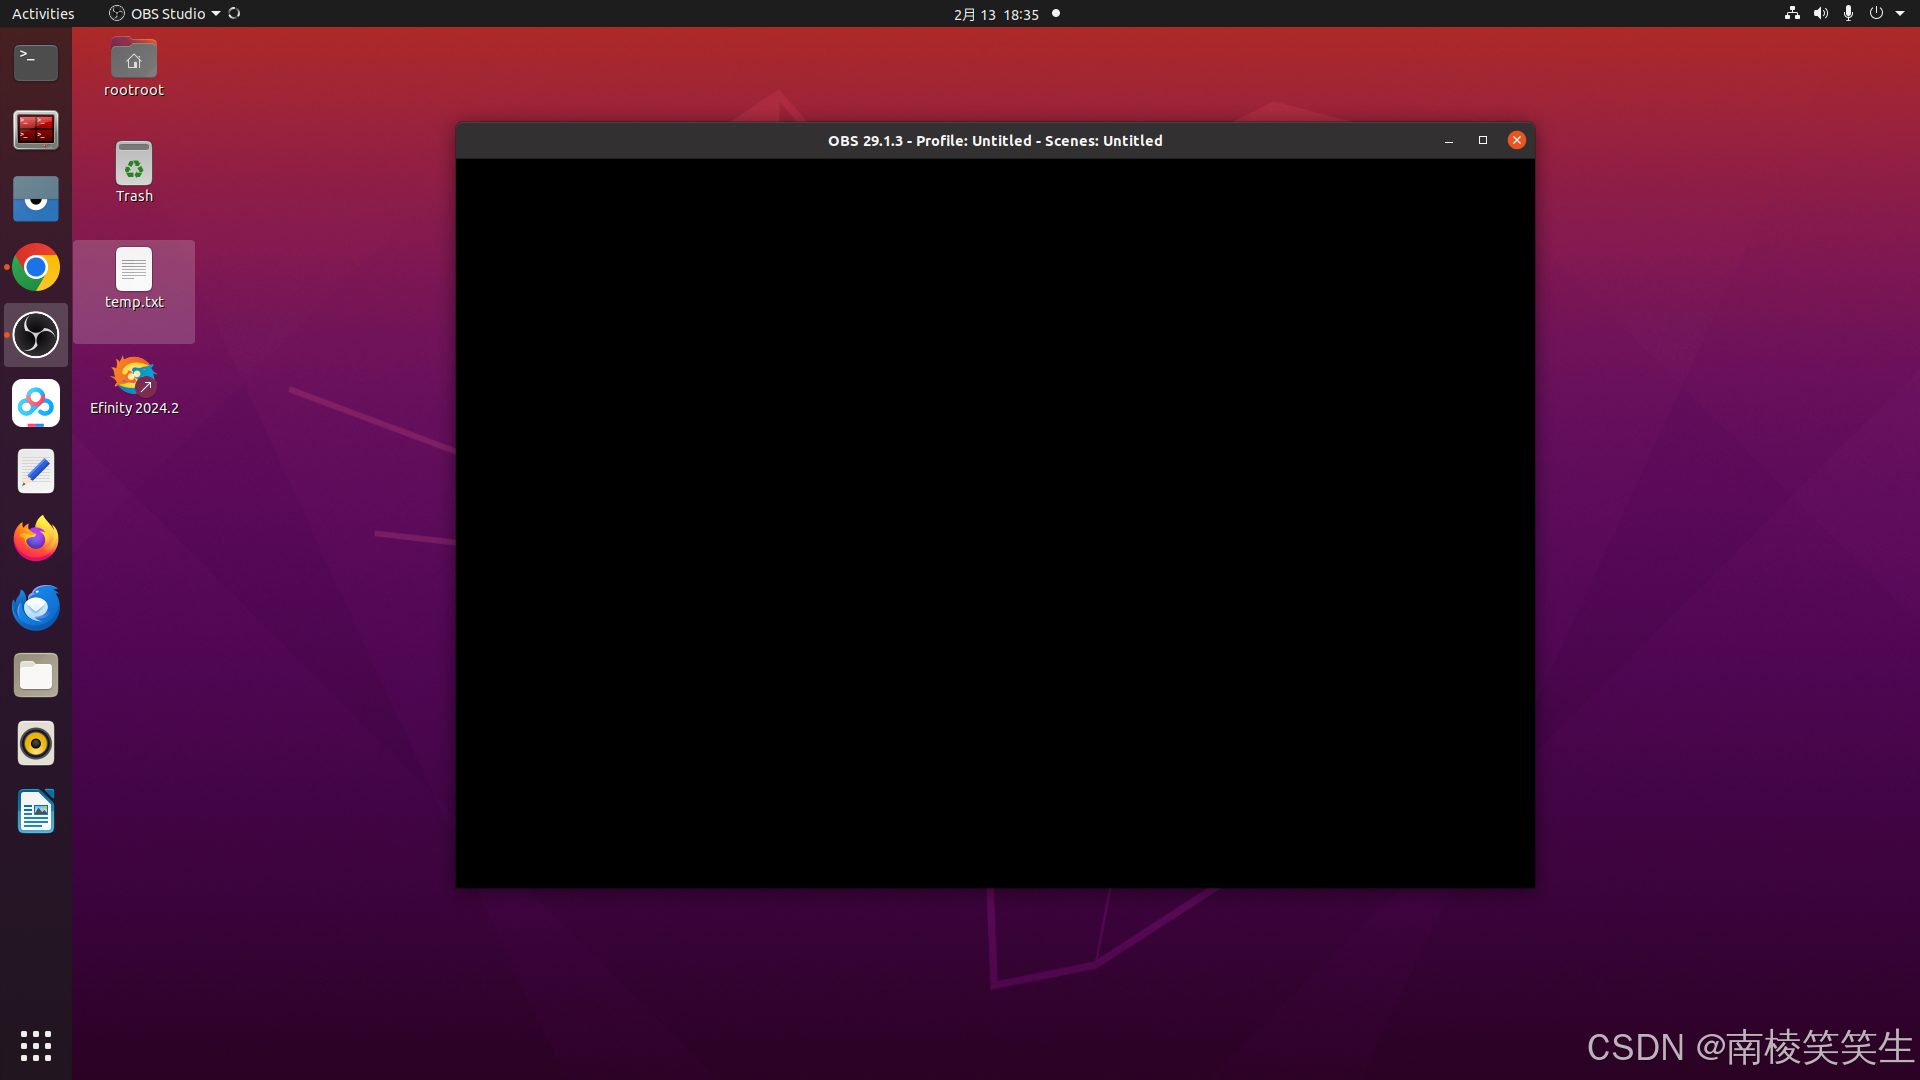Open LibreOffice Writer from dock
The image size is (1920, 1080).
click(36, 812)
